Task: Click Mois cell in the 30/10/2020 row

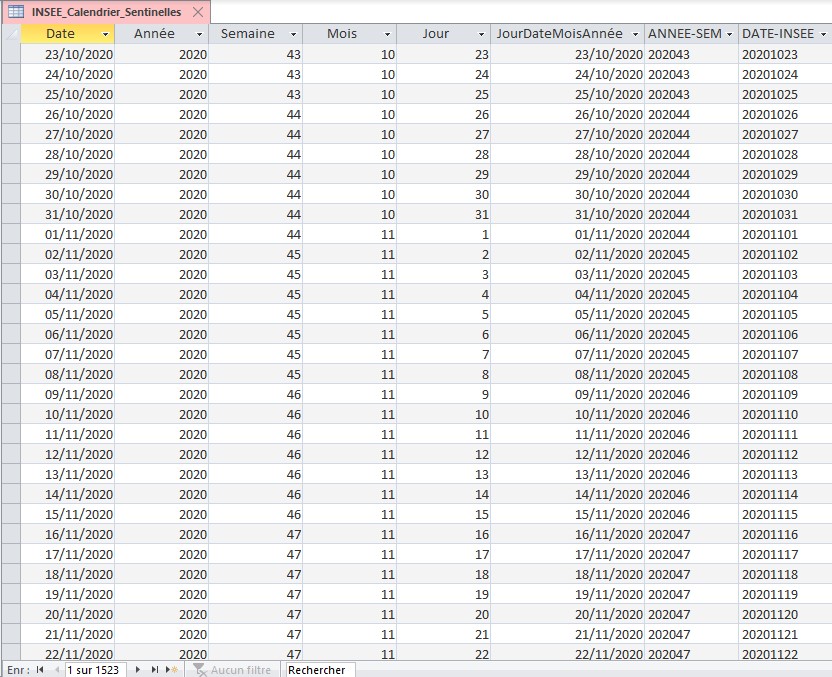Action: [x=349, y=194]
